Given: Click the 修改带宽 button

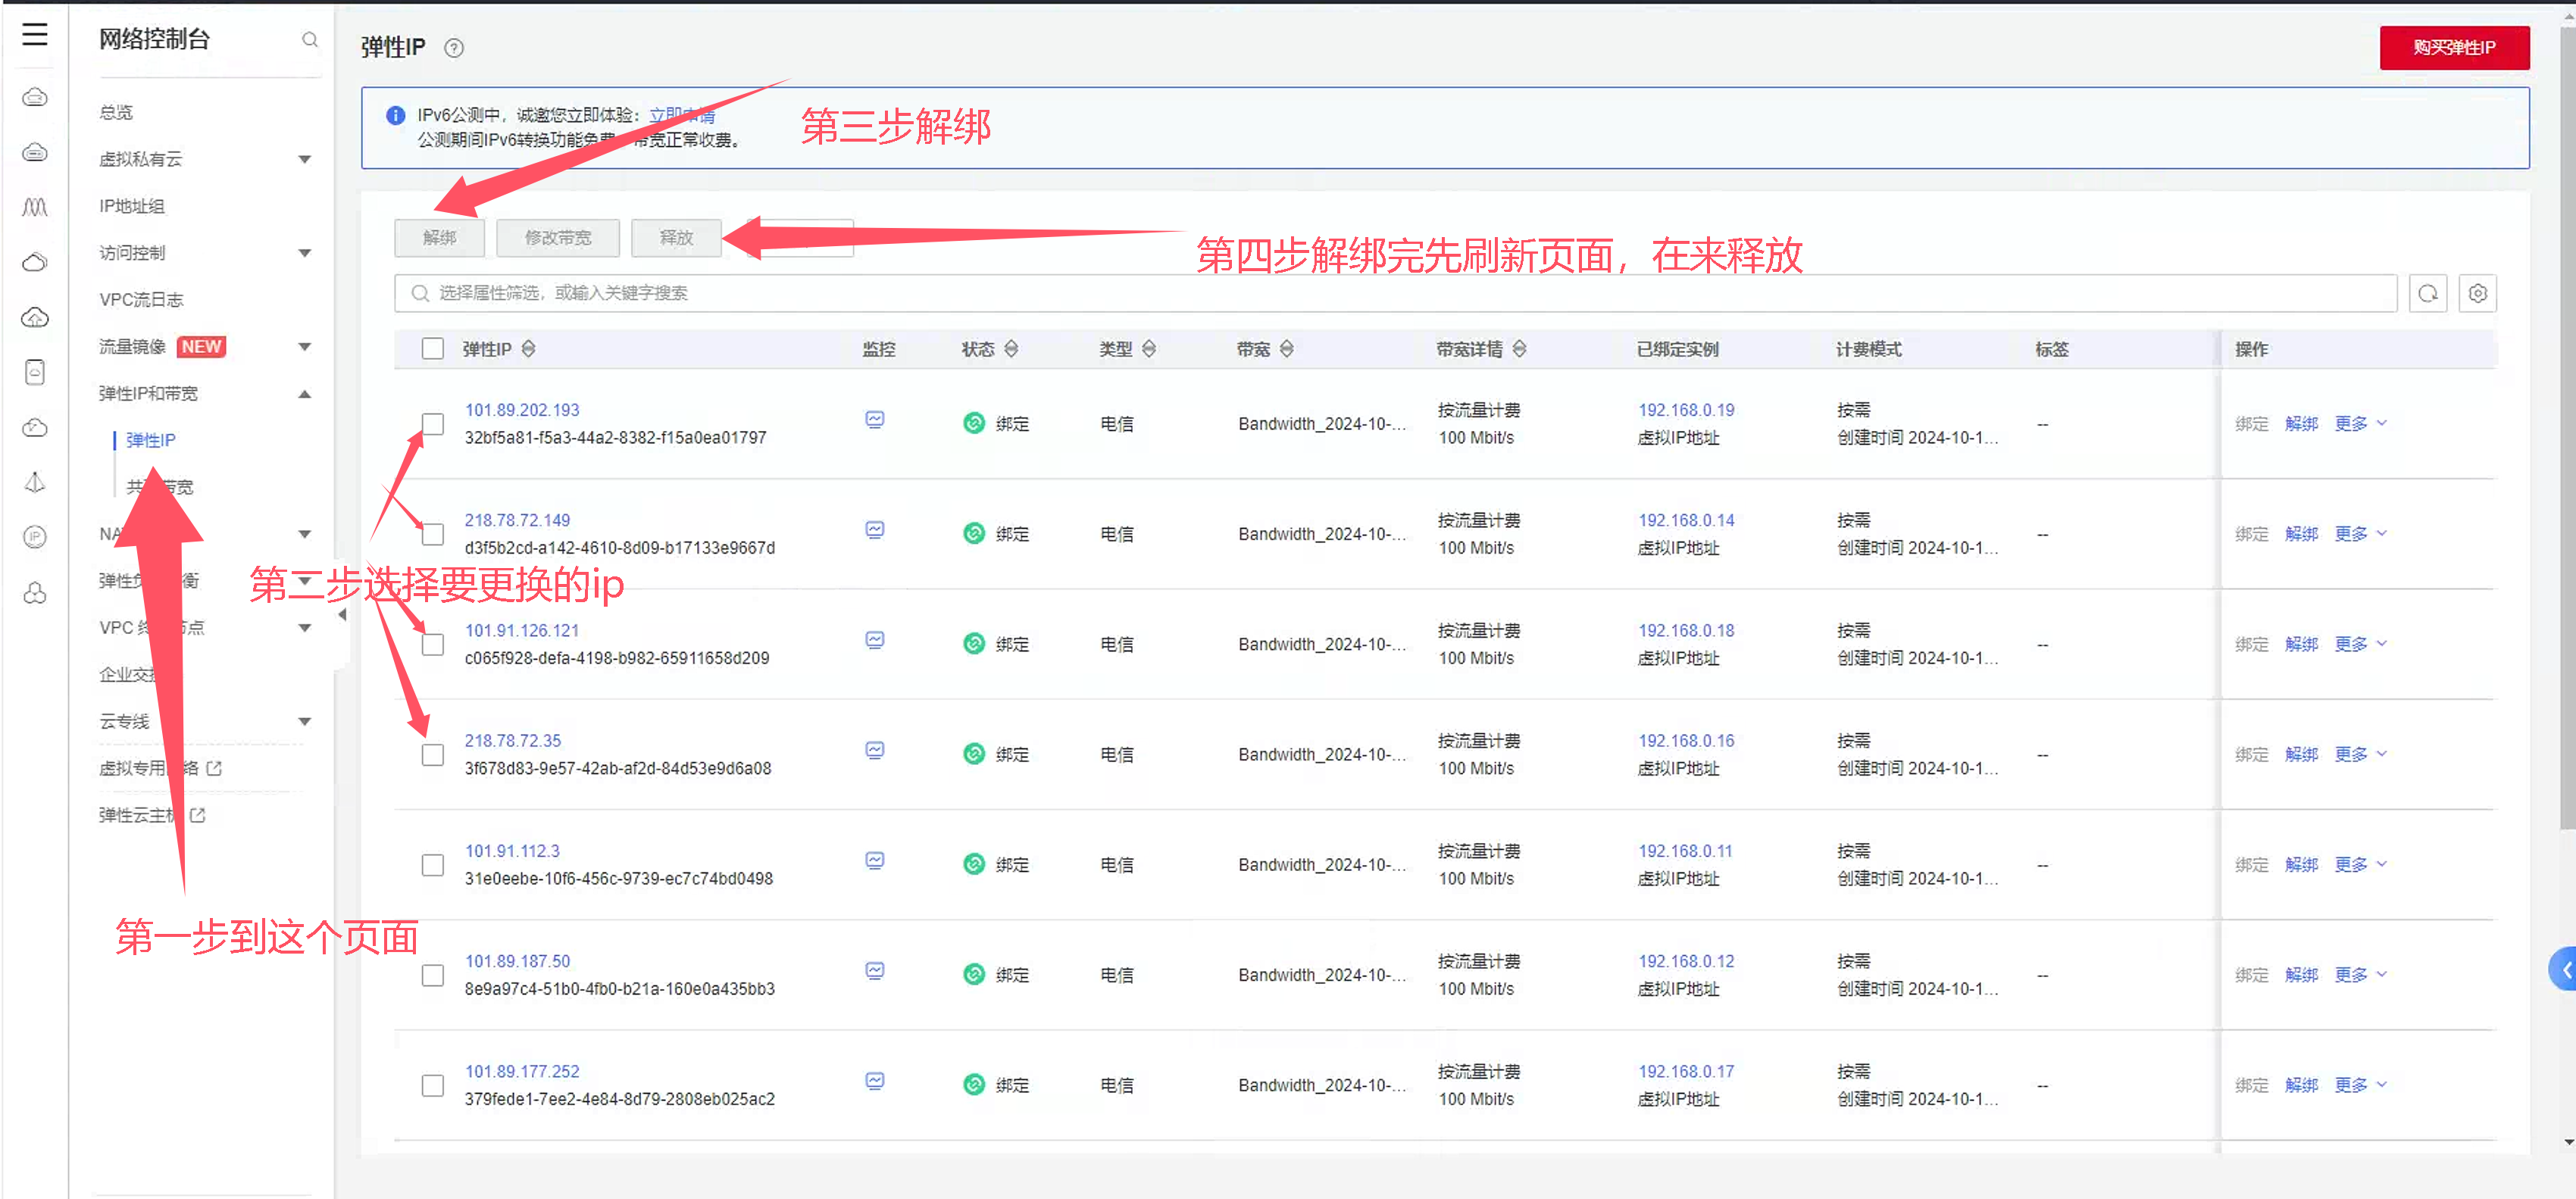Looking at the screenshot, I should click(x=558, y=237).
